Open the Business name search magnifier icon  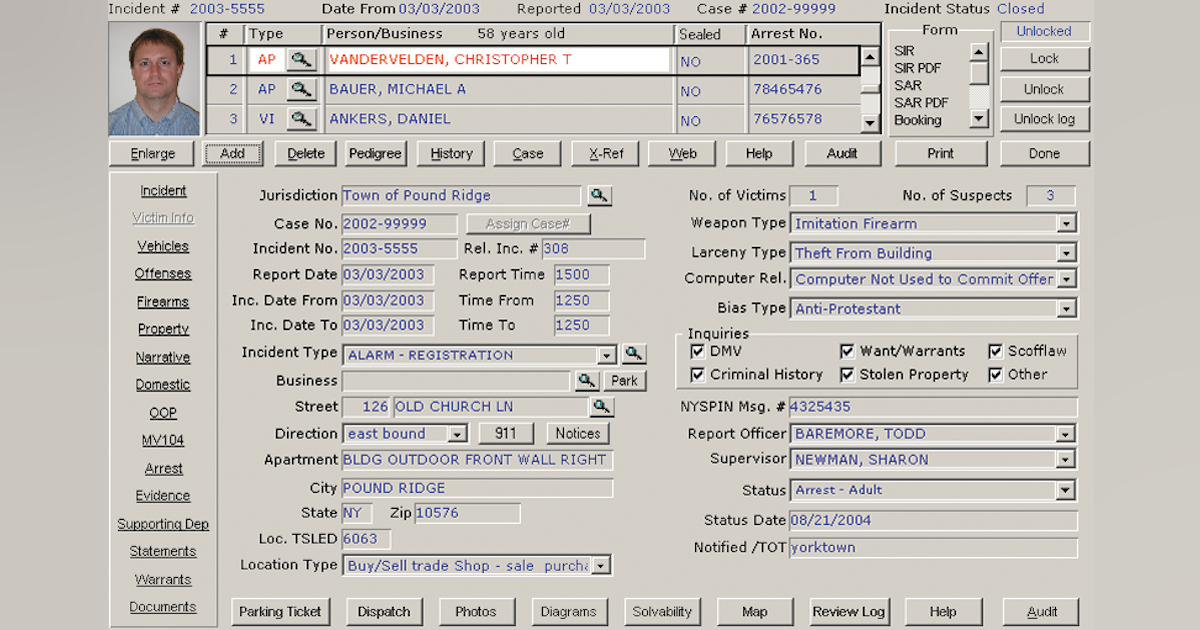pos(589,380)
